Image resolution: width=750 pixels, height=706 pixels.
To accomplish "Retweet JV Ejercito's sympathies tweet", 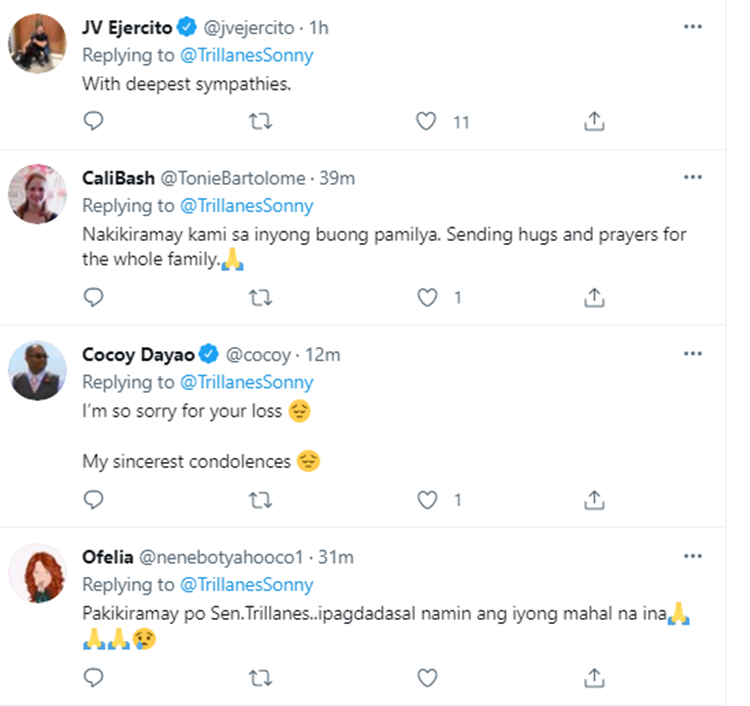I will click(x=260, y=121).
